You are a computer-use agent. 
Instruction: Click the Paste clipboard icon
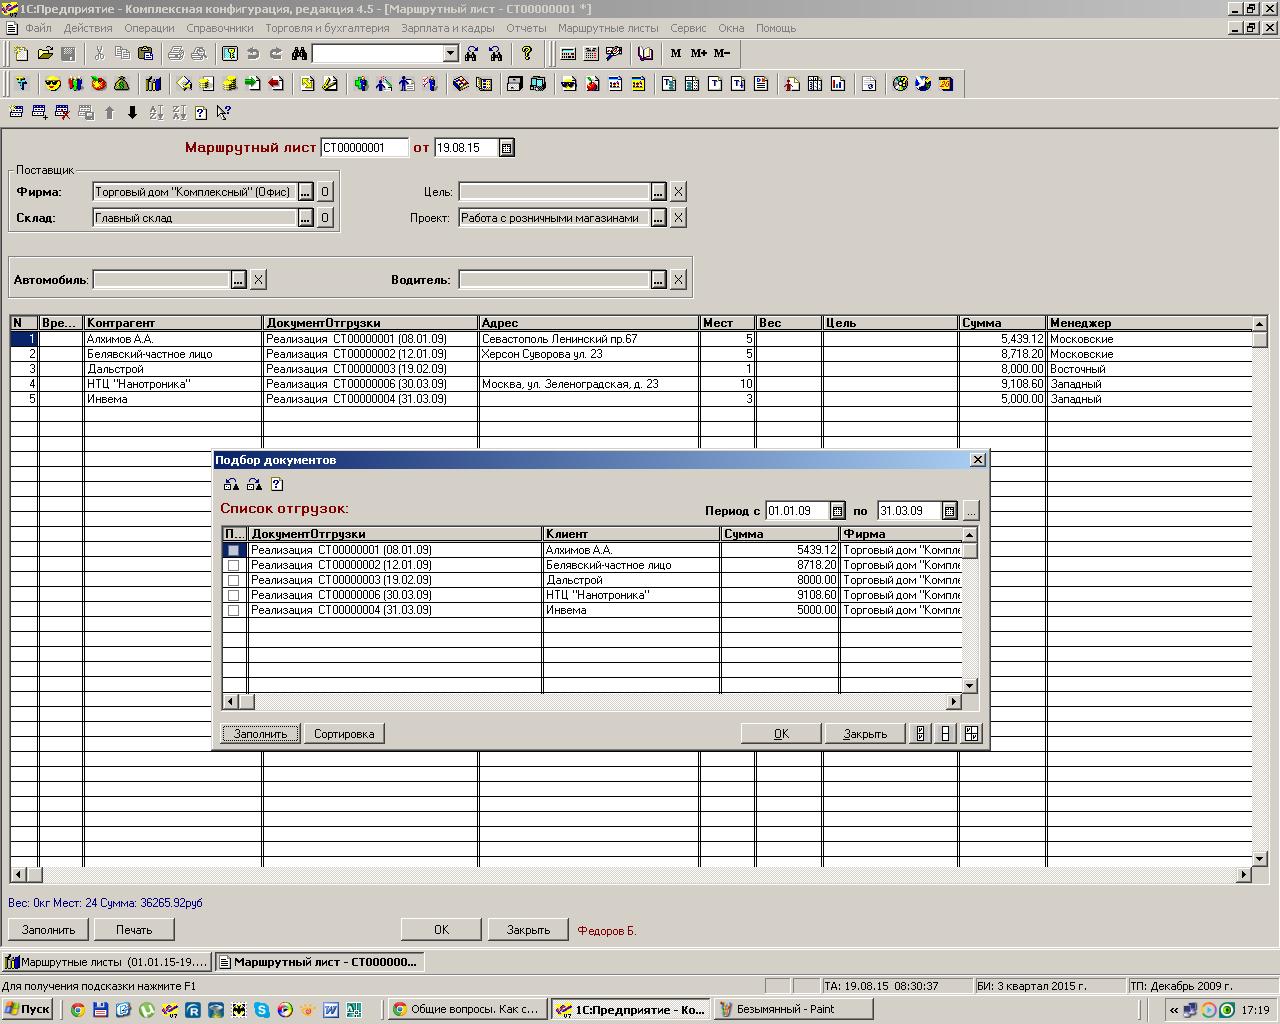coord(145,53)
